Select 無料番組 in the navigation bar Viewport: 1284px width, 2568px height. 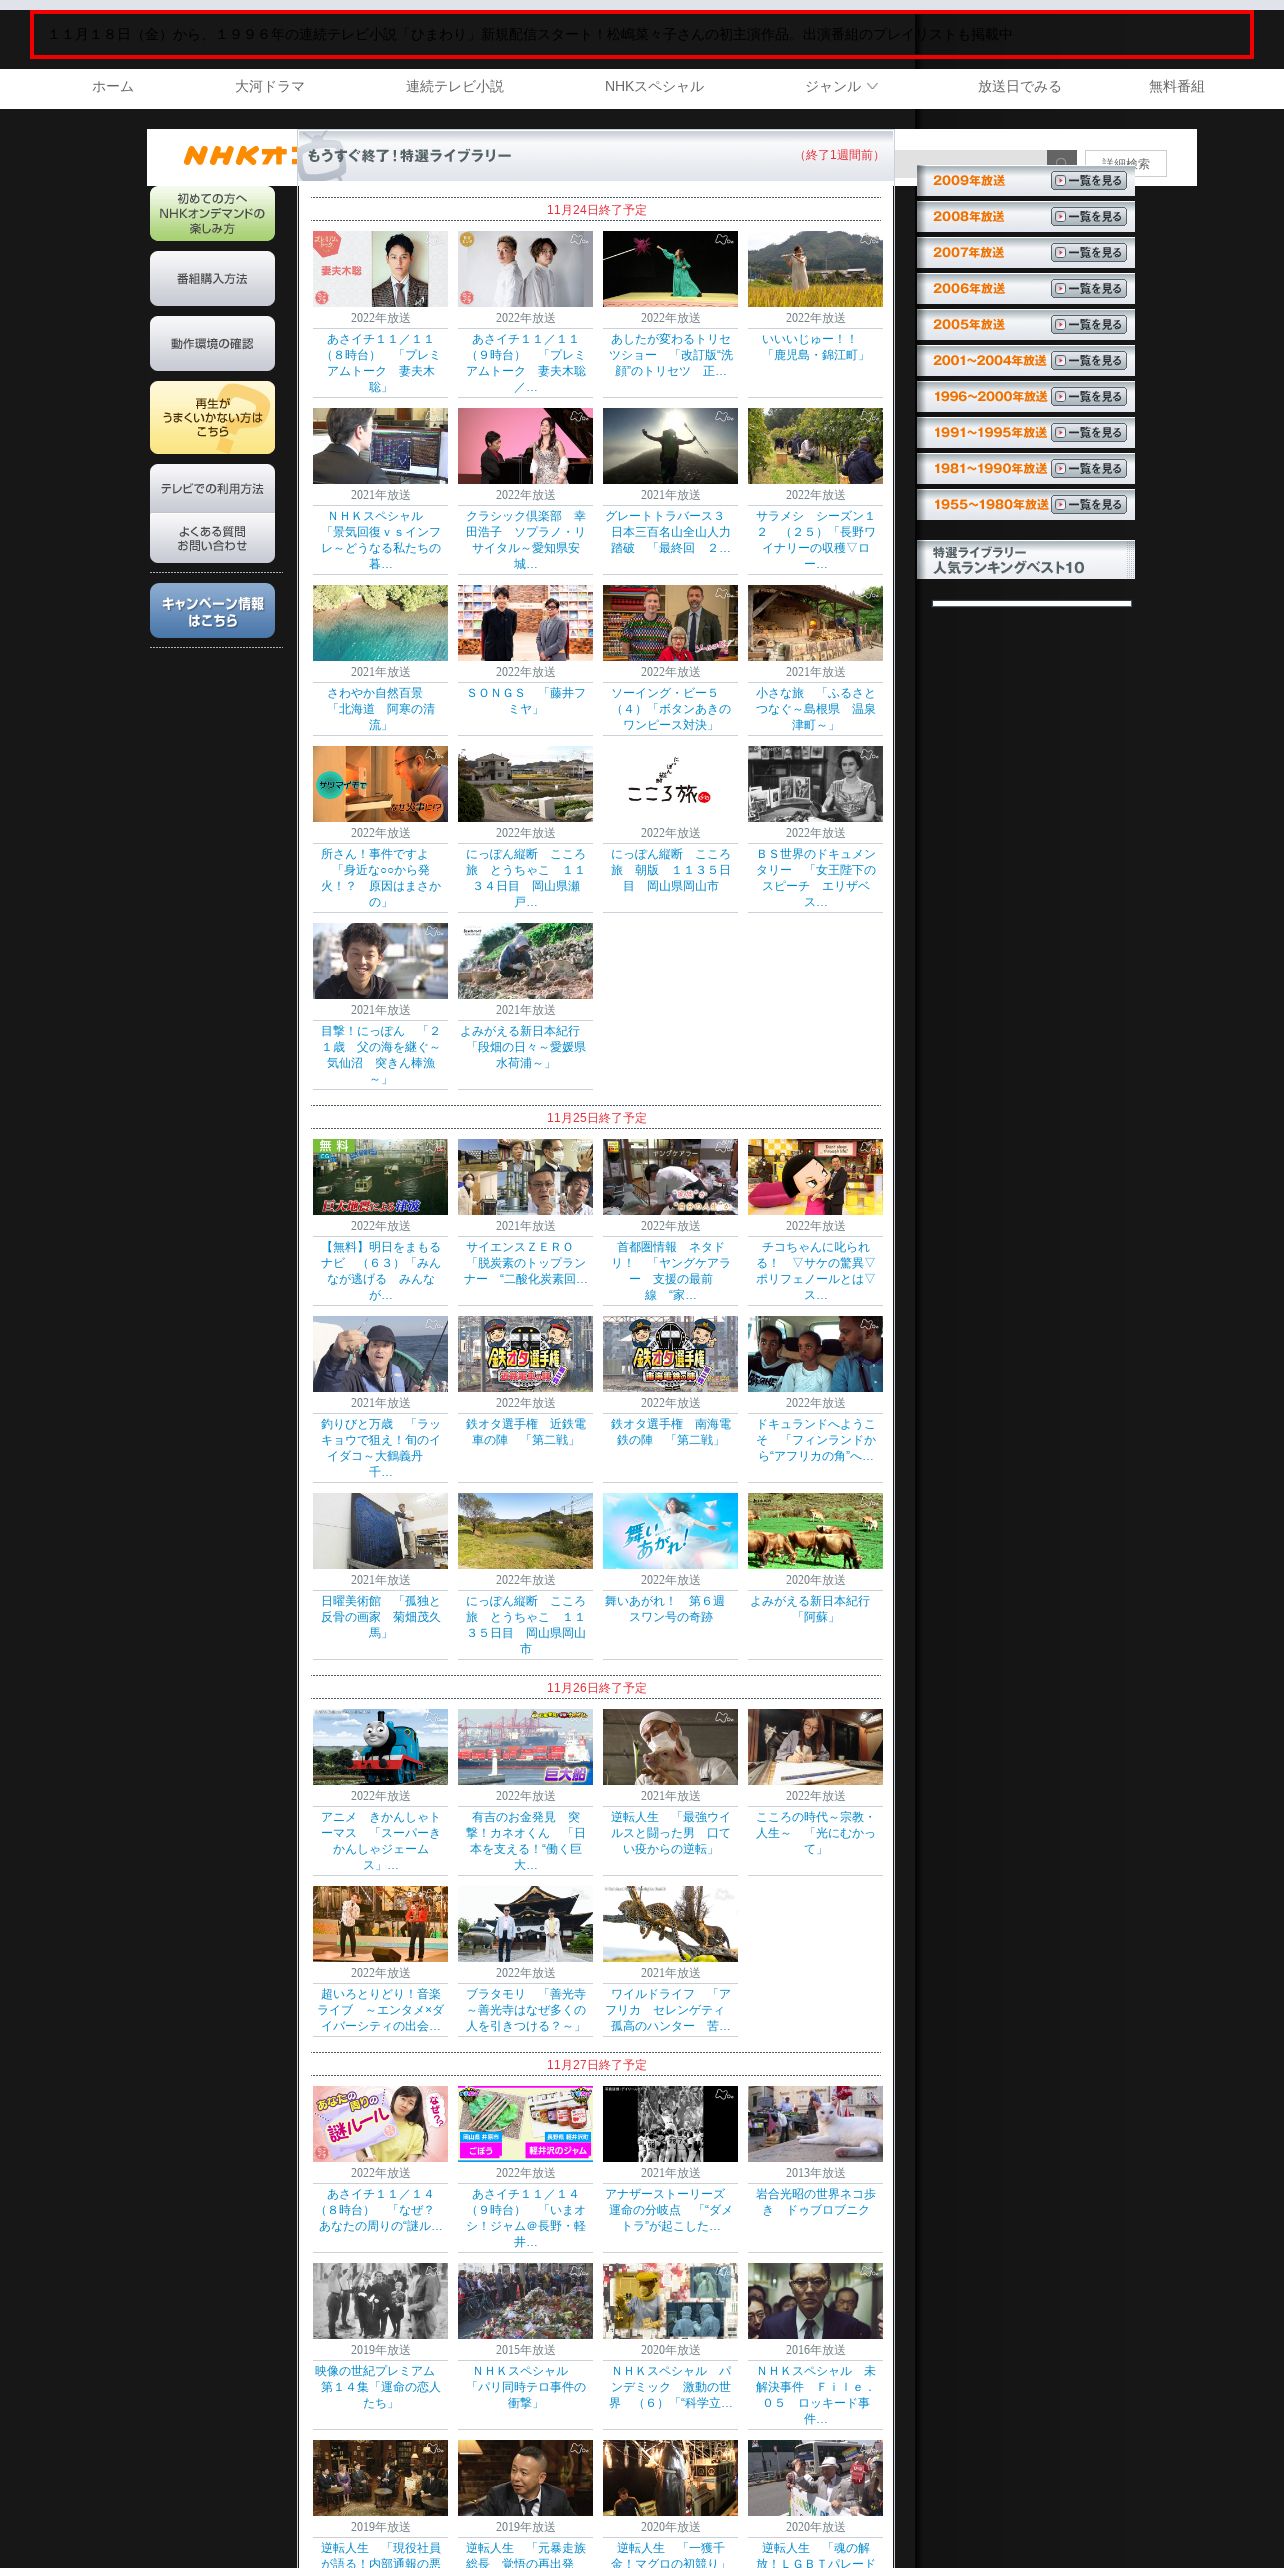tap(1176, 87)
